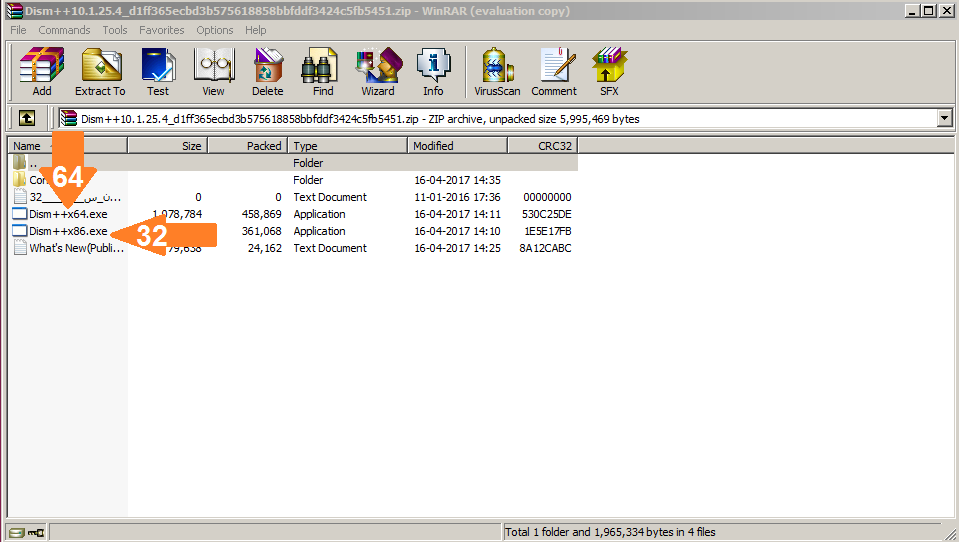Open the Options menu
The image size is (959, 542).
click(x=215, y=30)
